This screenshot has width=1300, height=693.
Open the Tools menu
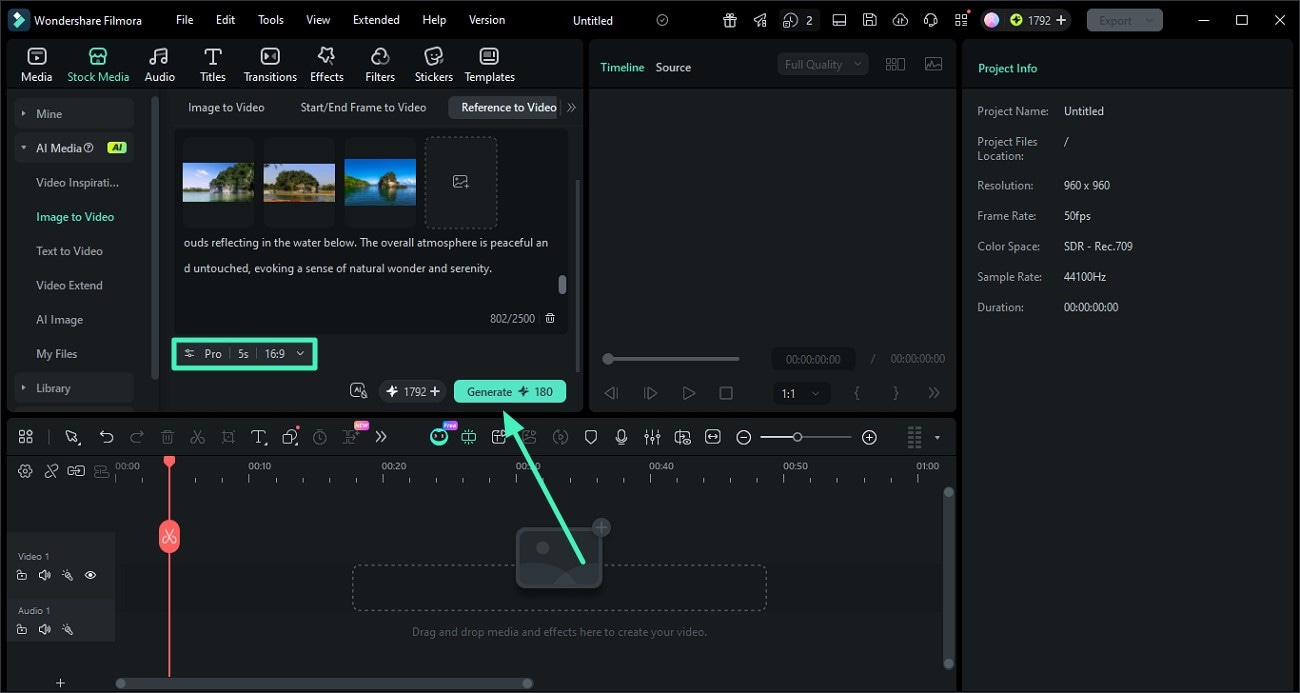pos(270,19)
